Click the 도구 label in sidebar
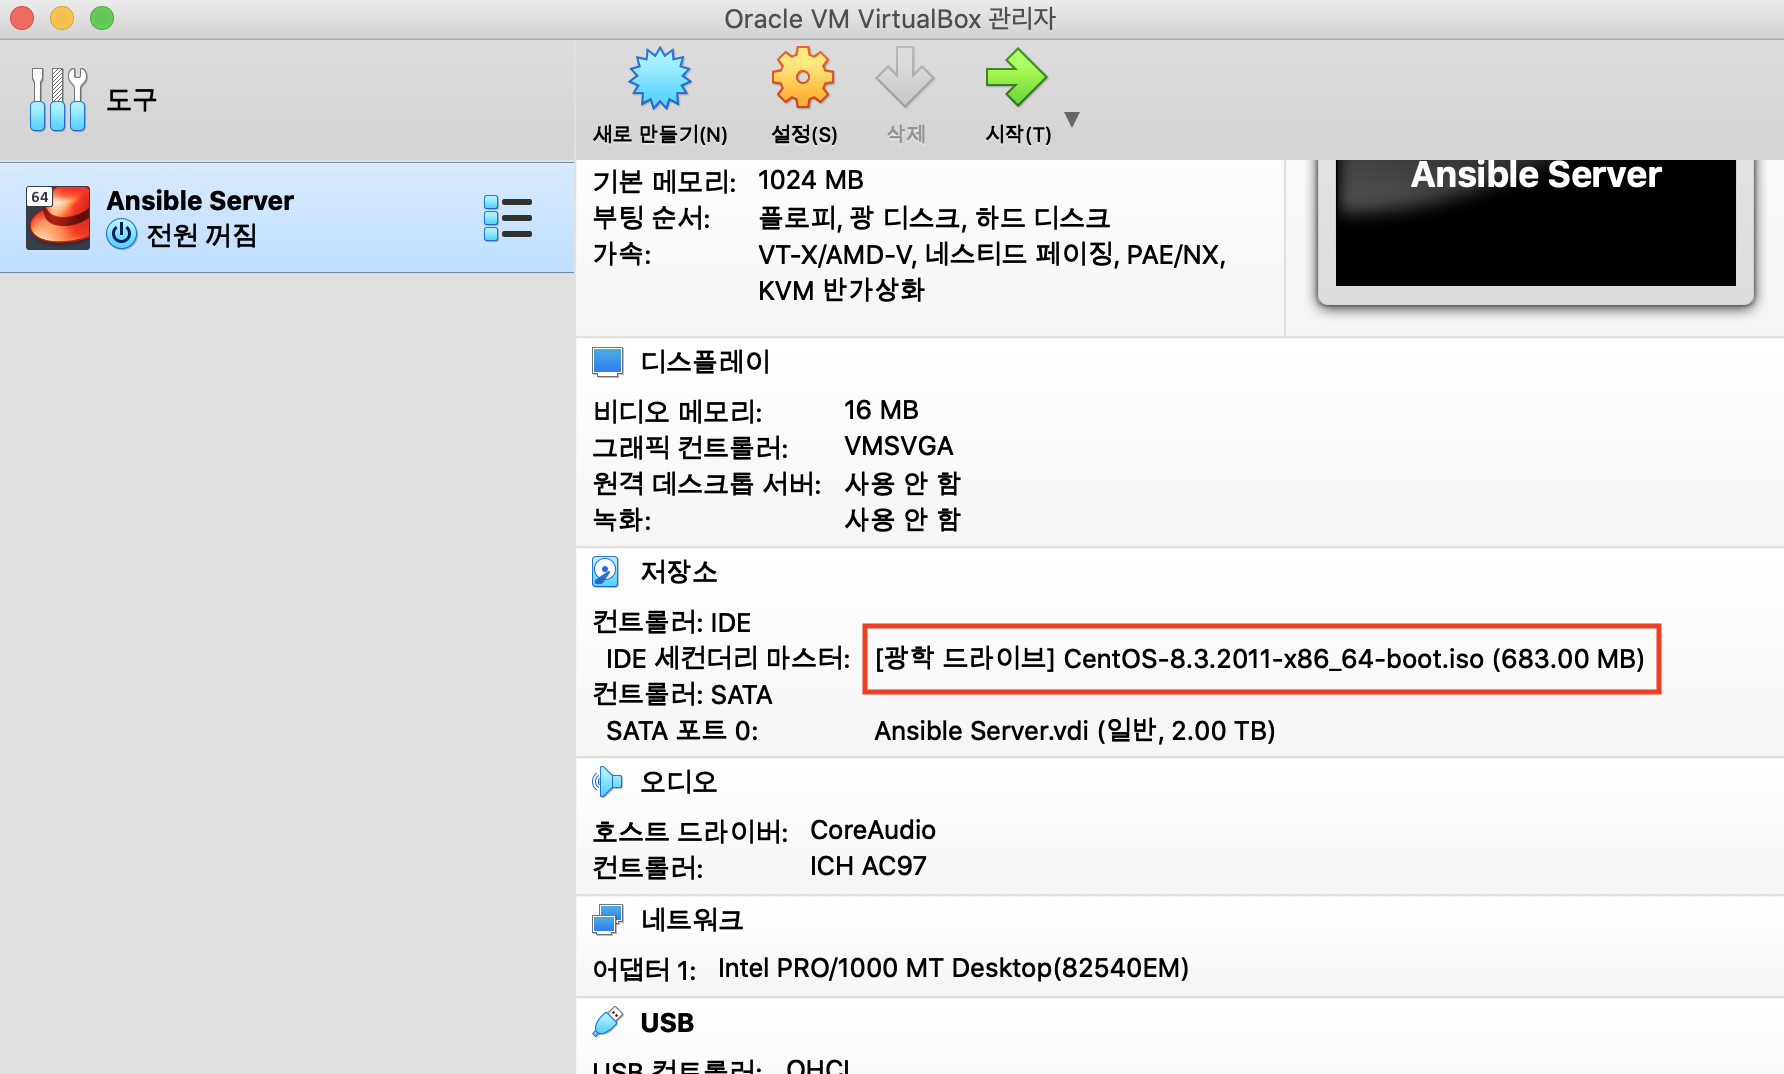Screen dimensions: 1784x1074 click(131, 99)
